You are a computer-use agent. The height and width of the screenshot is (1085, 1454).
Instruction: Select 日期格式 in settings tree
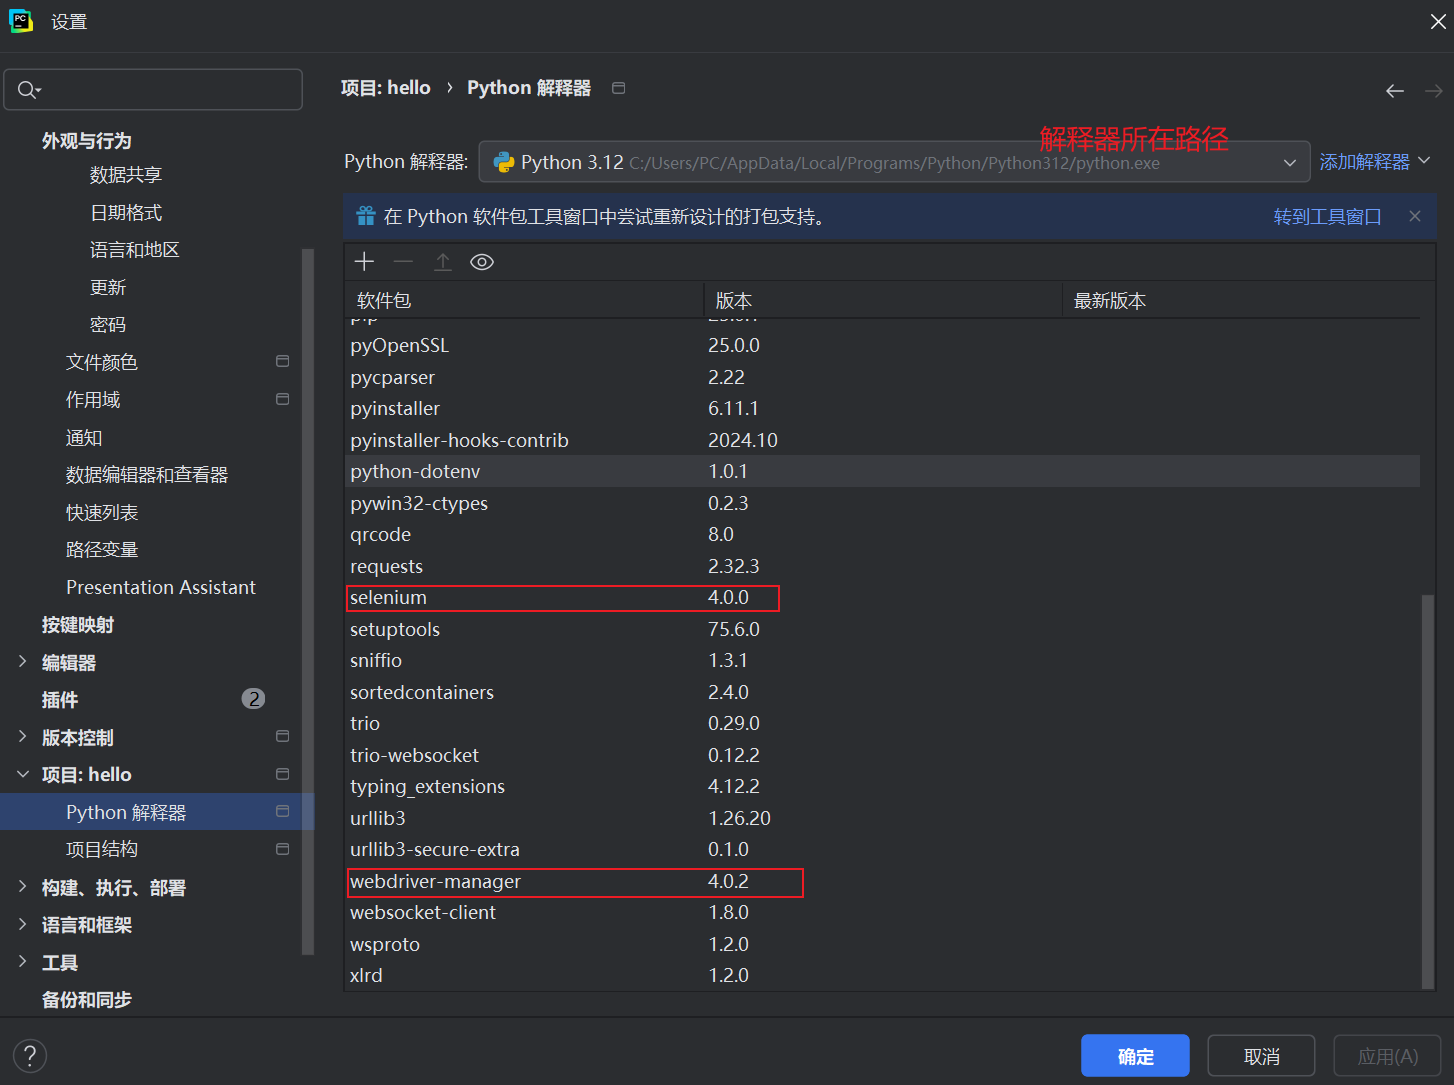(126, 213)
